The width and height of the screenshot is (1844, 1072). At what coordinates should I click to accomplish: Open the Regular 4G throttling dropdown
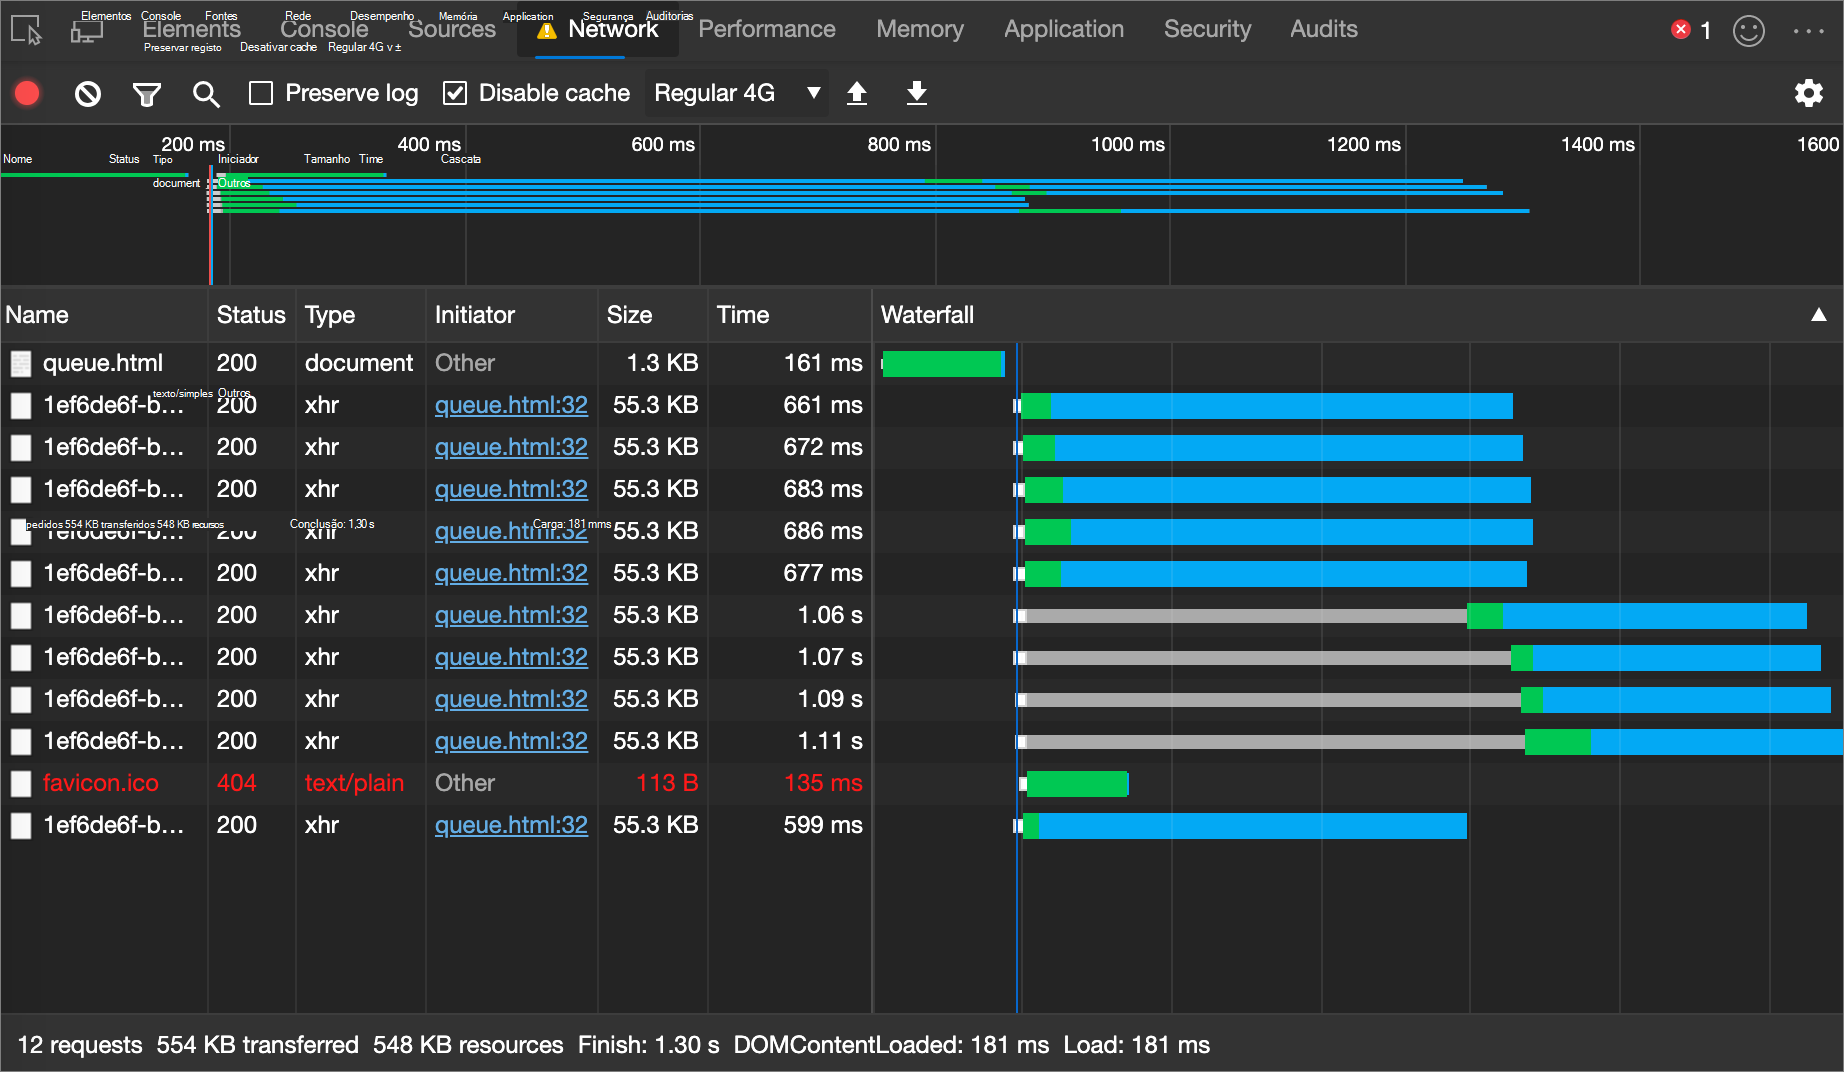click(736, 93)
